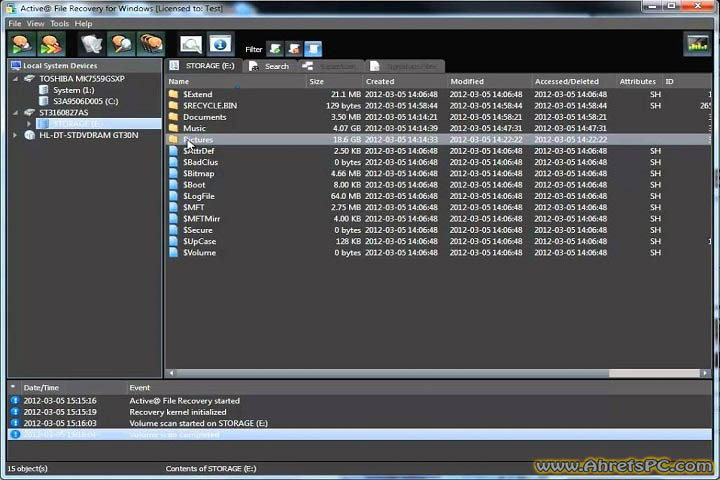720x480 pixels.
Task: Open the Tools menu
Action: click(59, 23)
